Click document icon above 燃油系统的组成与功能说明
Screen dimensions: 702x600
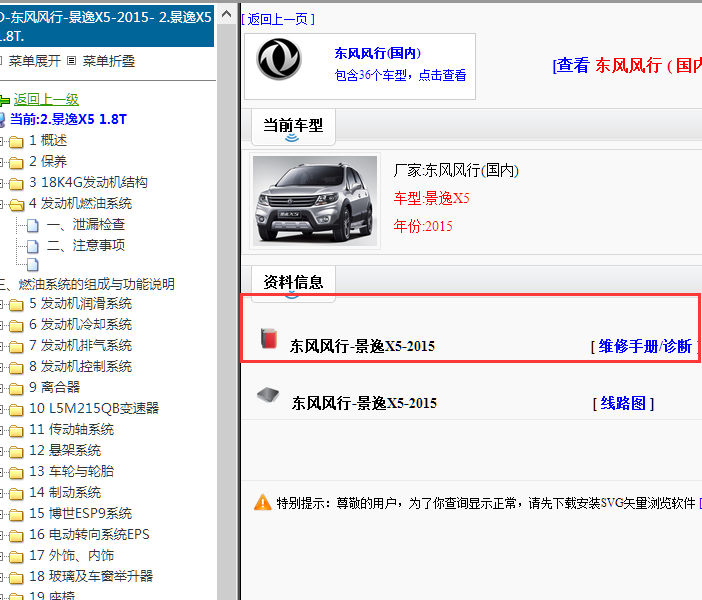coord(33,265)
